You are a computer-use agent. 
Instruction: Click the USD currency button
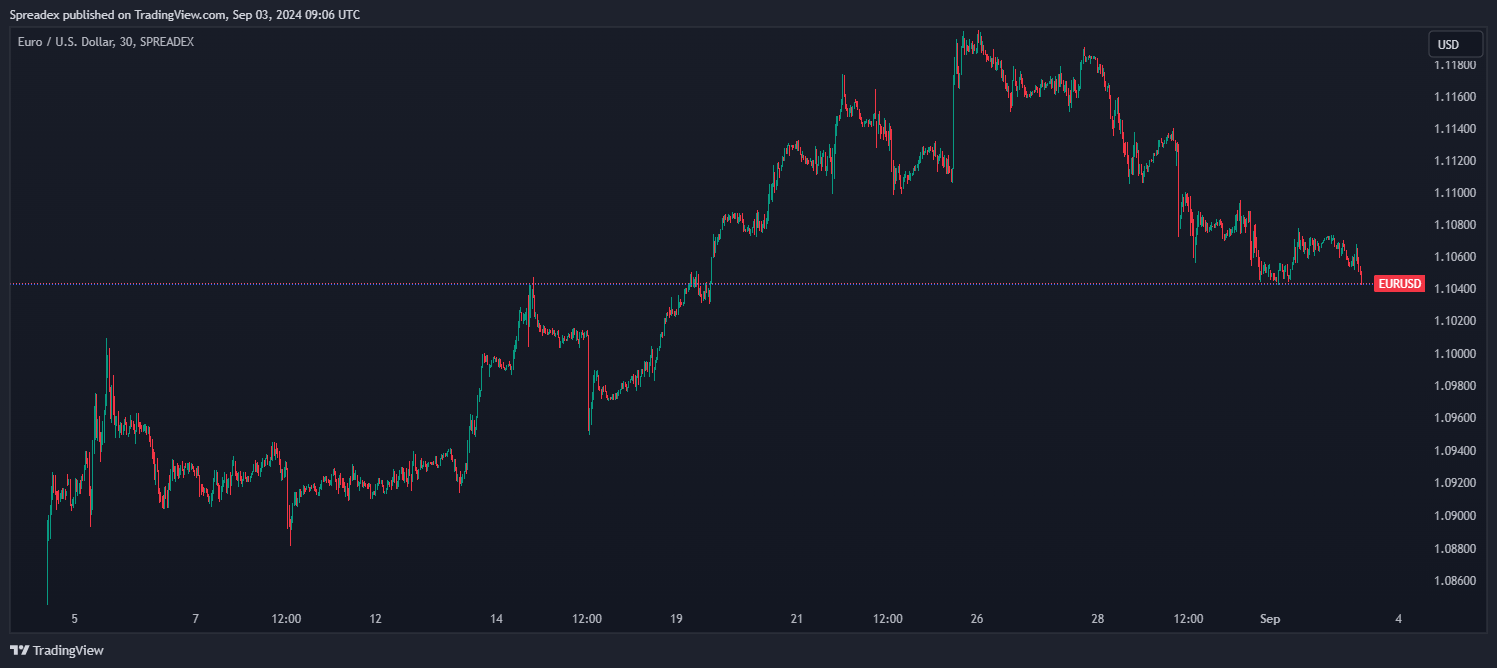click(x=1455, y=44)
